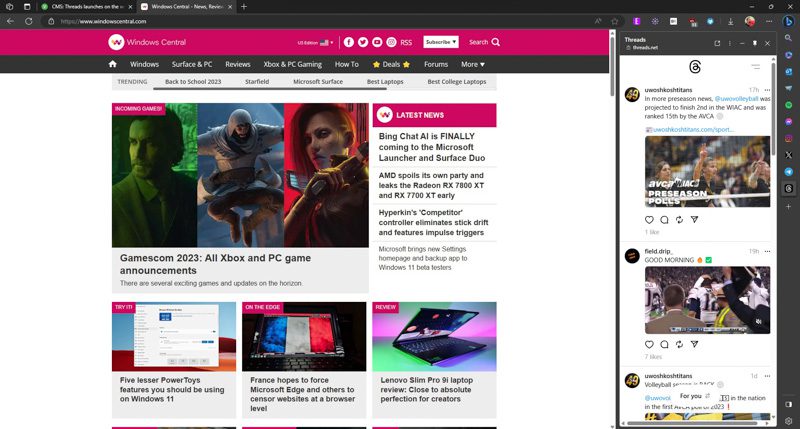
Task: Click Windows Central page vertical scrollbar
Action: pos(613,66)
